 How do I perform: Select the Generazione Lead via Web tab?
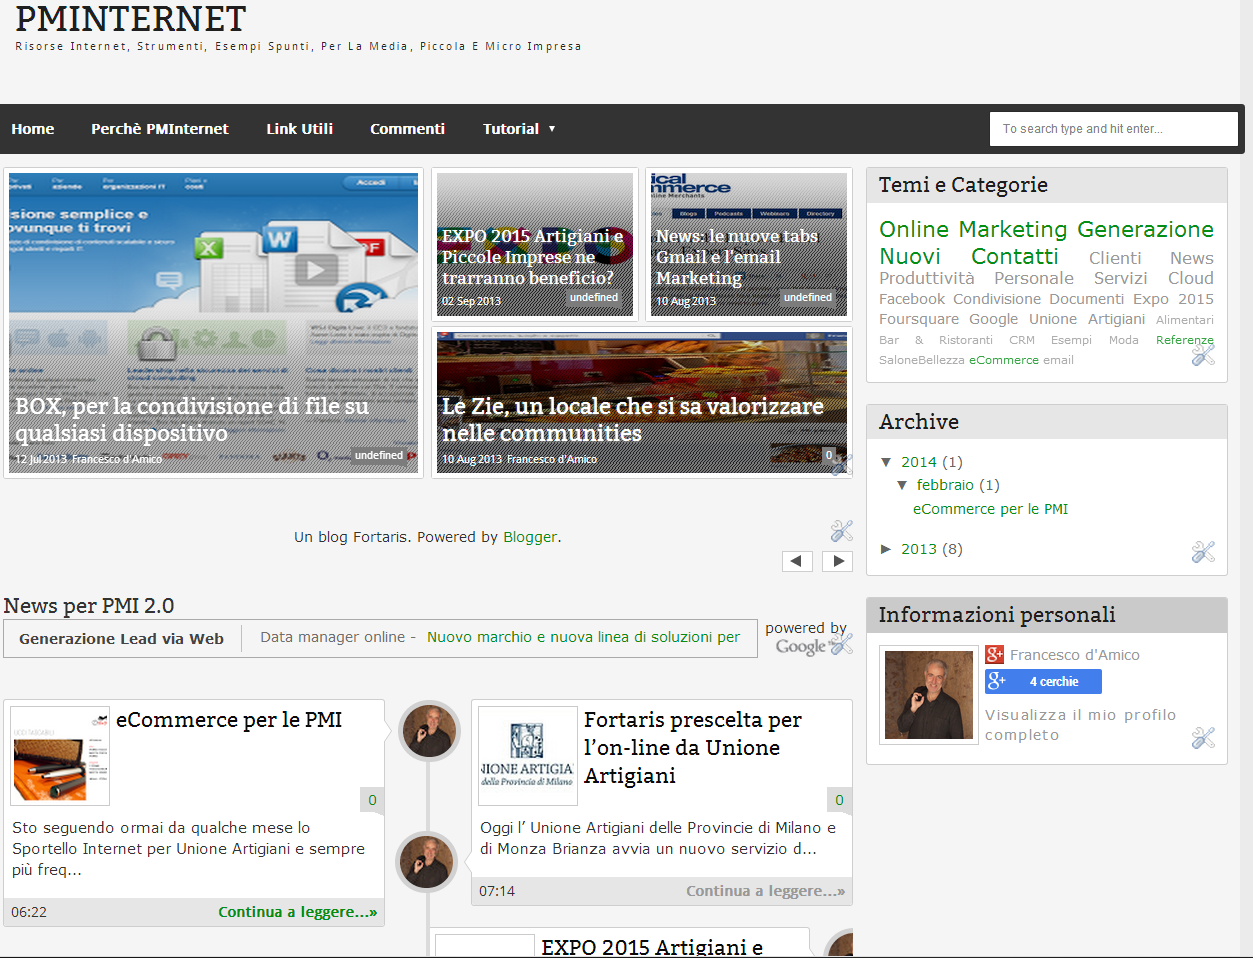122,639
